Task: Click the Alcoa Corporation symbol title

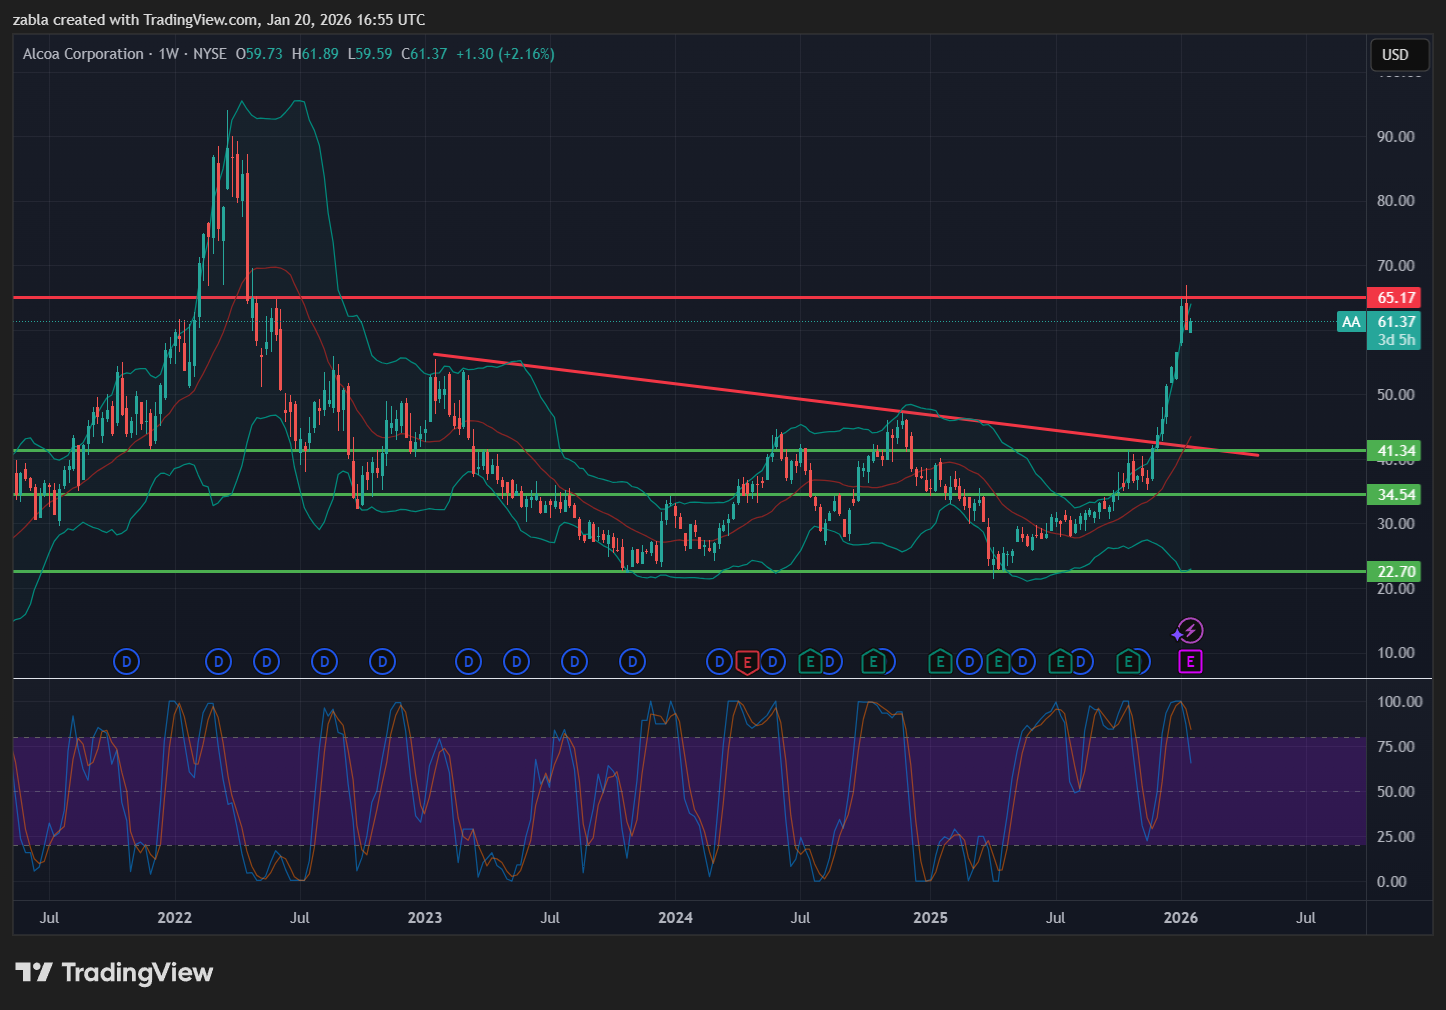Action: tap(84, 54)
